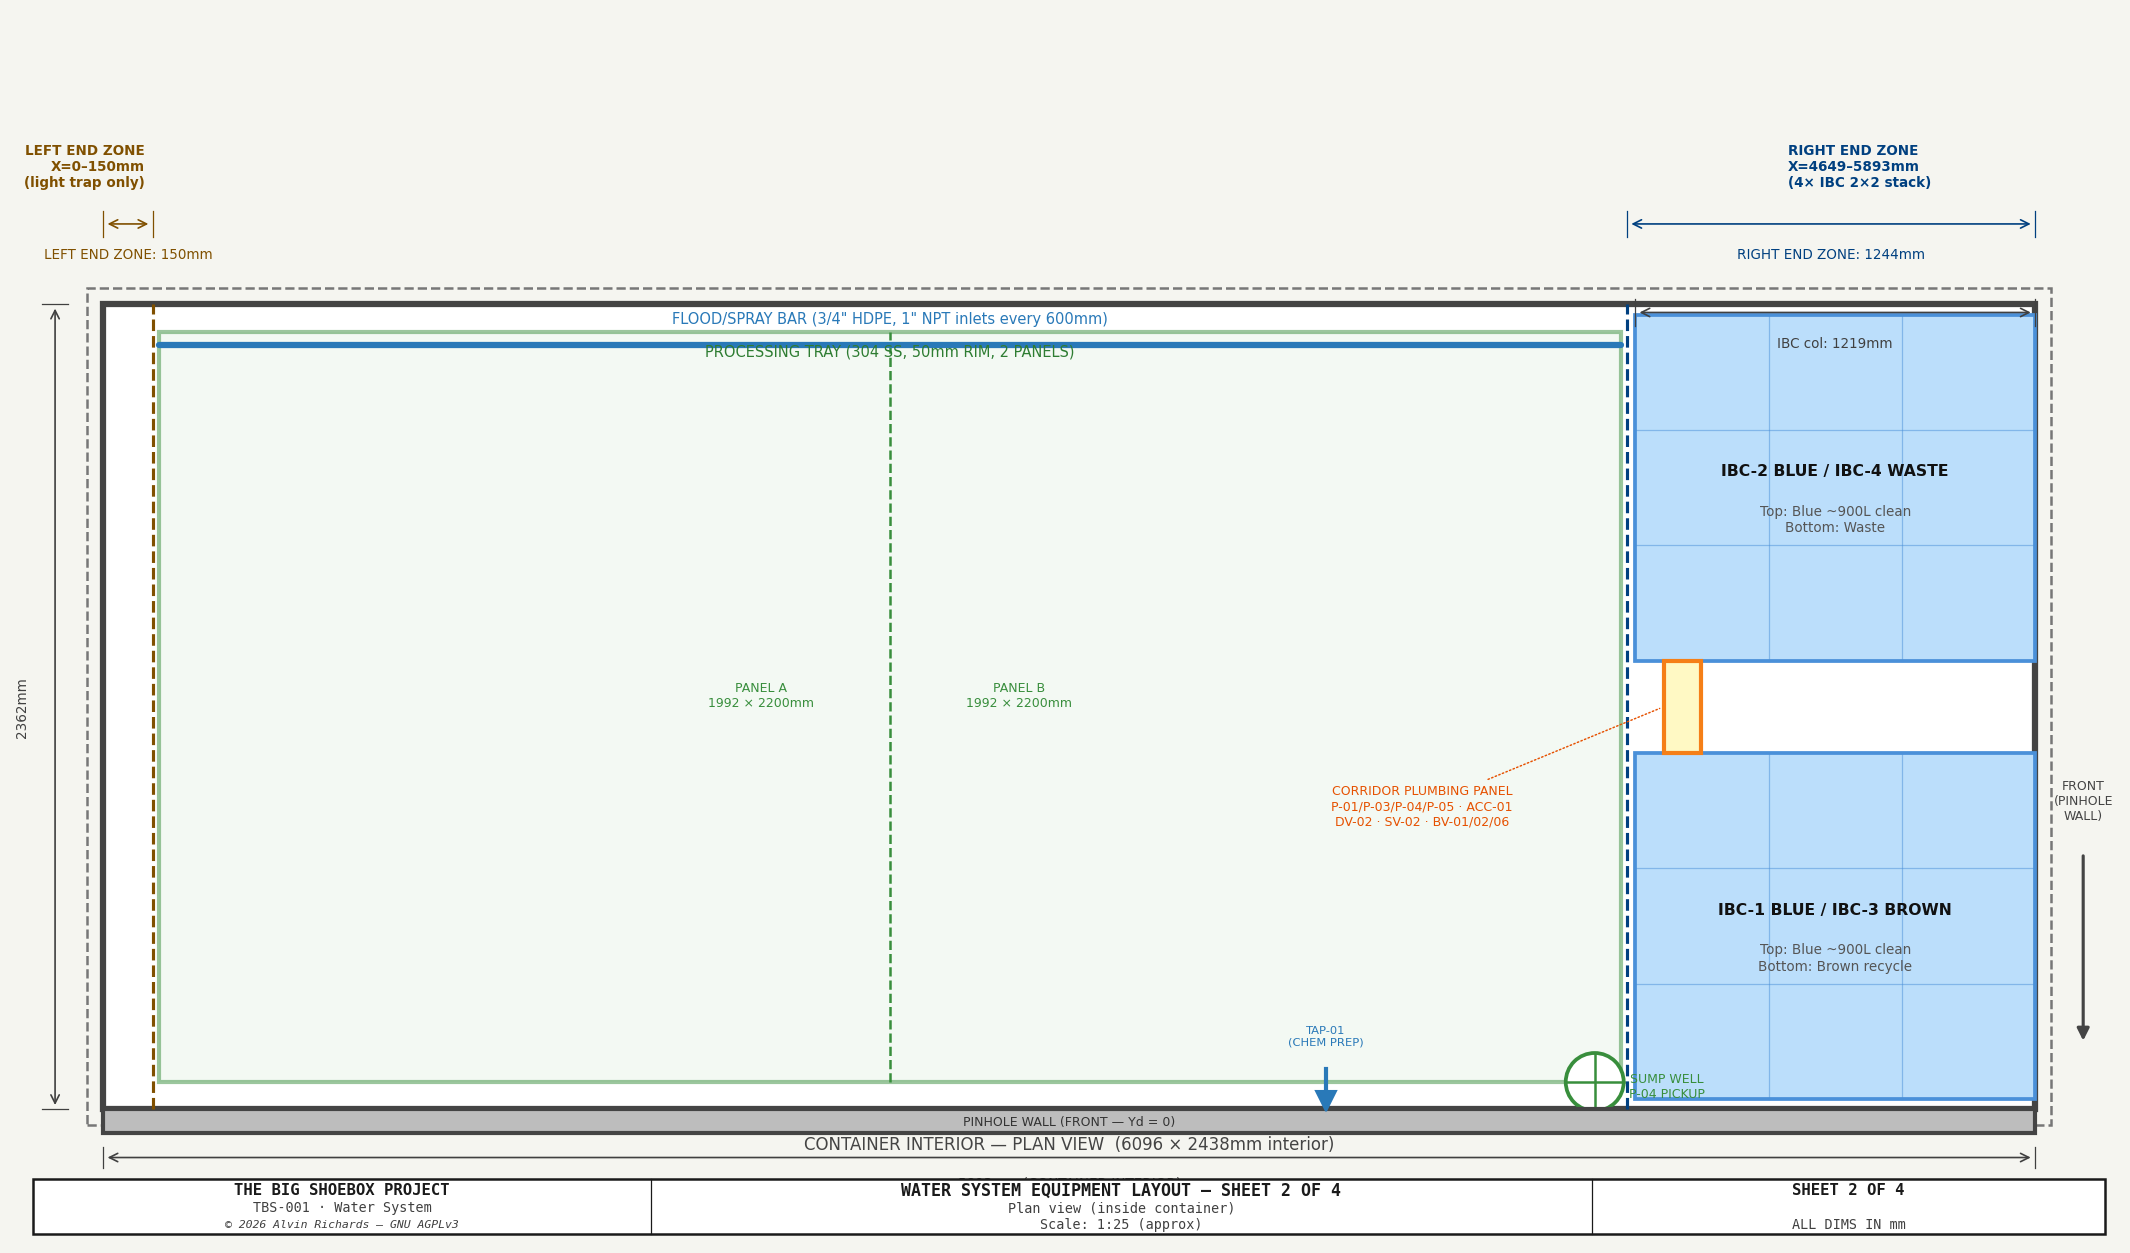This screenshot has width=2130, height=1253.
Task: Click the 2362mm vertical dimension label
Action: (x=22, y=709)
